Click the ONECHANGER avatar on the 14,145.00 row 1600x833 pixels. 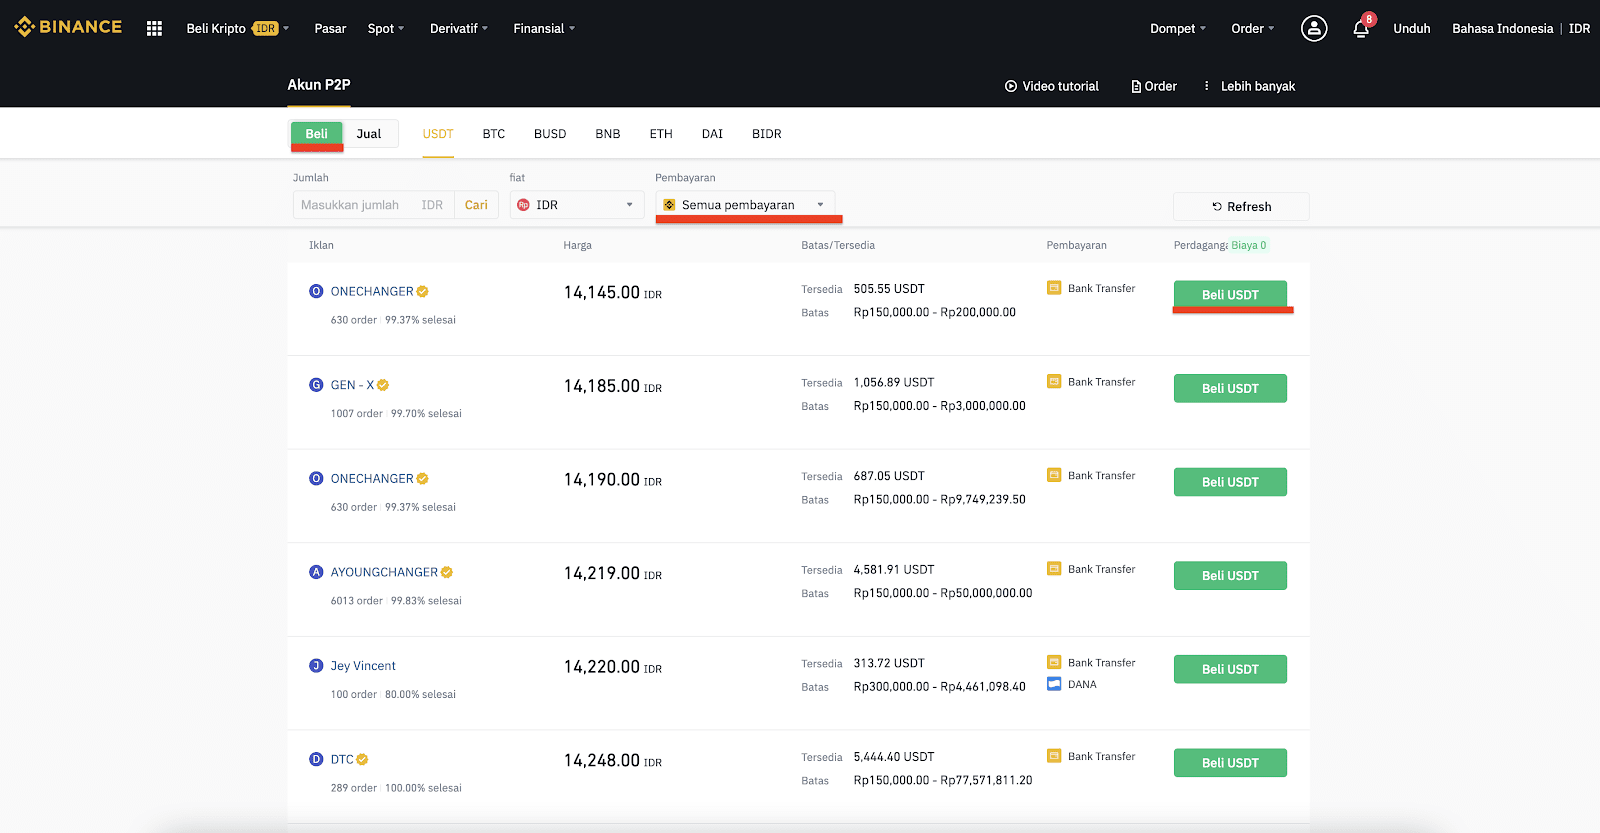(x=316, y=291)
